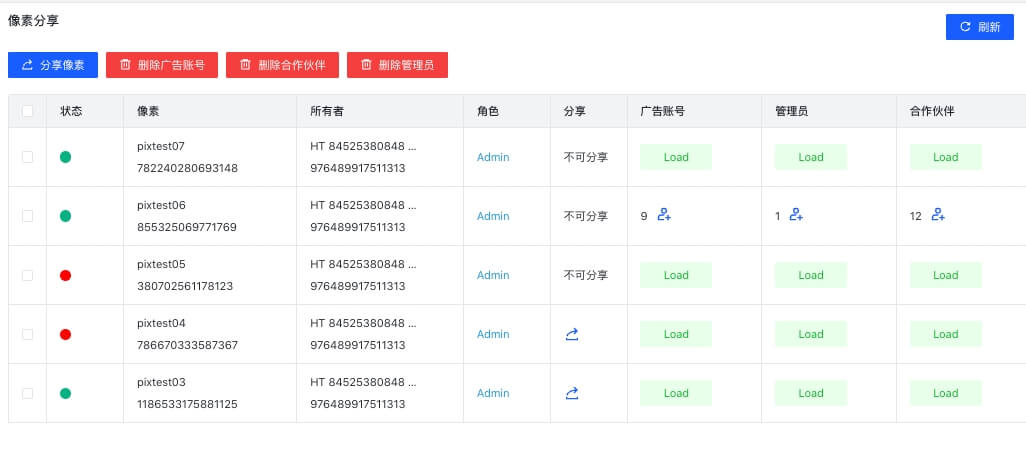Load partners for pixtest03
This screenshot has height=458, width=1026.
(x=946, y=393)
